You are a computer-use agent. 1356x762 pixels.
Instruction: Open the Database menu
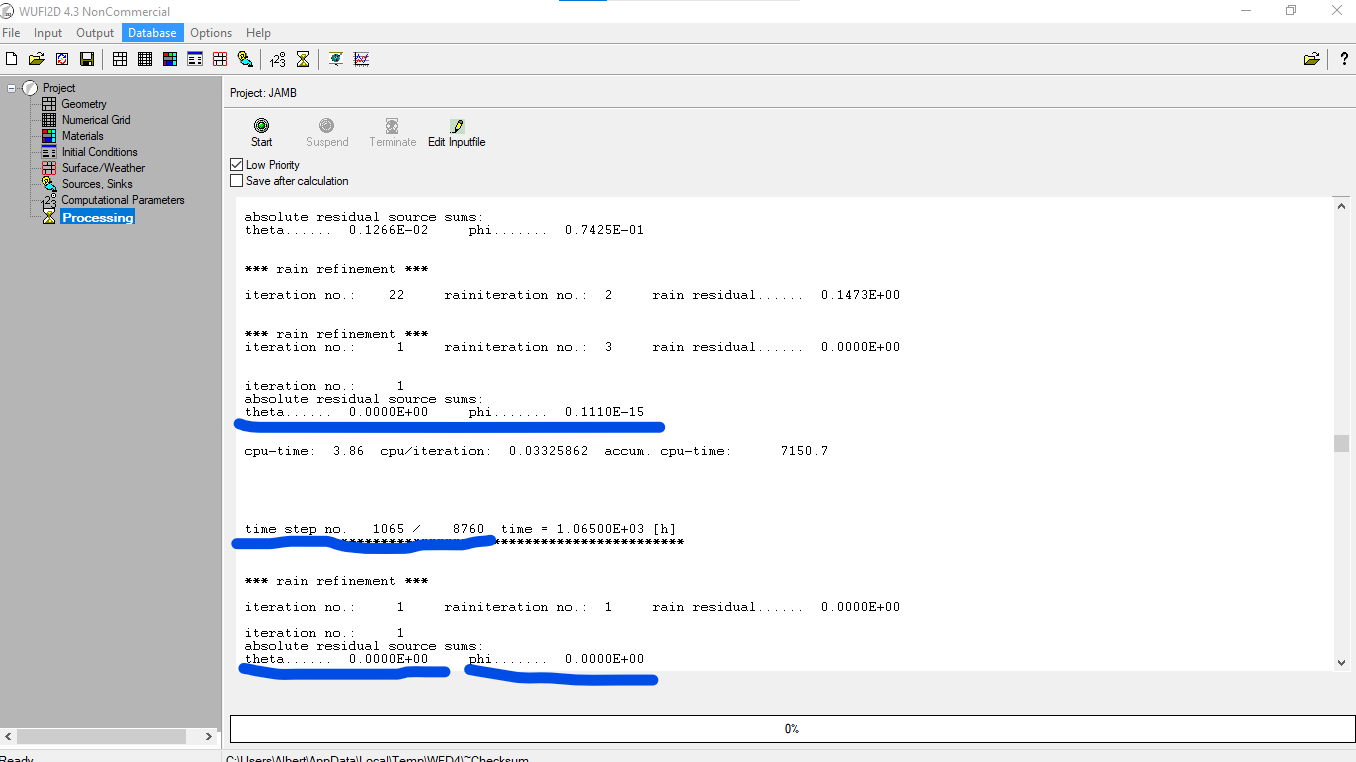point(152,33)
